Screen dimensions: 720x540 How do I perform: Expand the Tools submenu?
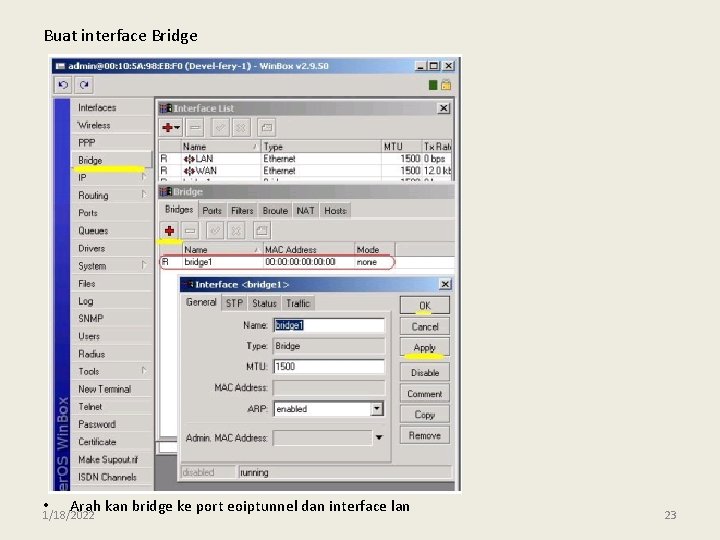pyautogui.click(x=144, y=371)
